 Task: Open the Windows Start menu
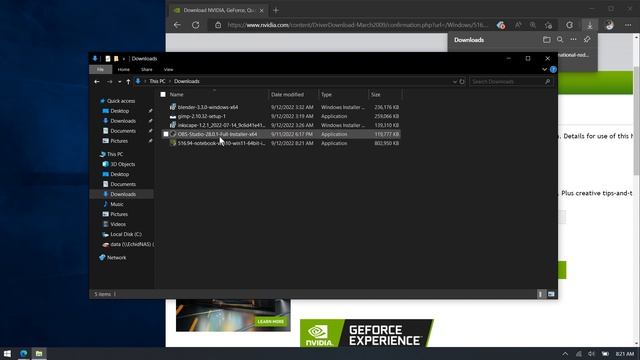(7, 353)
